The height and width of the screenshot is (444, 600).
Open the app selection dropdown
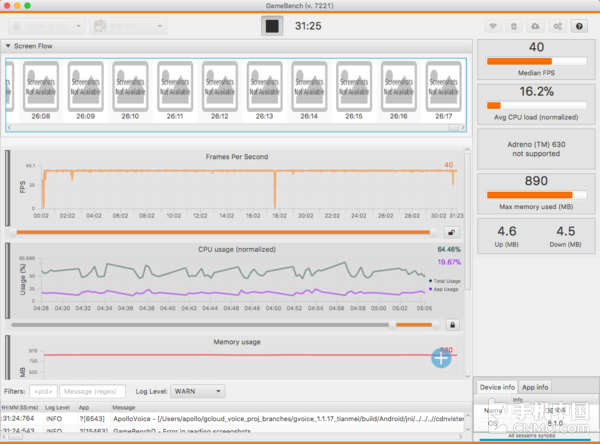click(x=123, y=26)
